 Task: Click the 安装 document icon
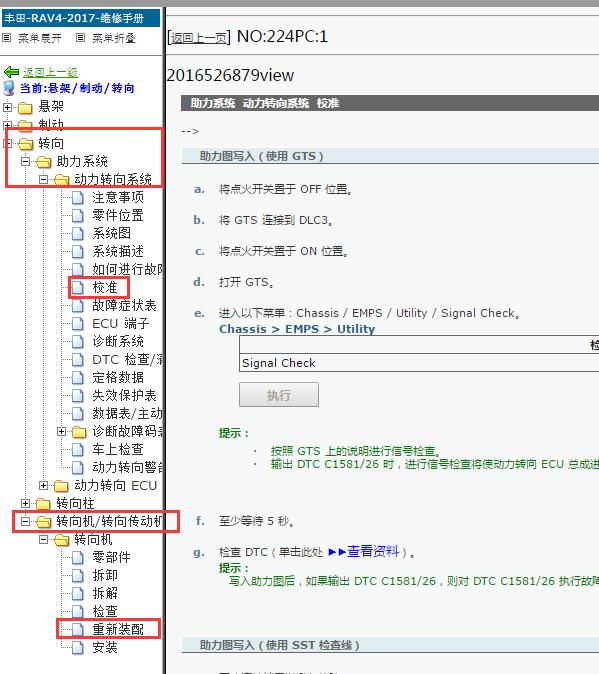point(78,648)
